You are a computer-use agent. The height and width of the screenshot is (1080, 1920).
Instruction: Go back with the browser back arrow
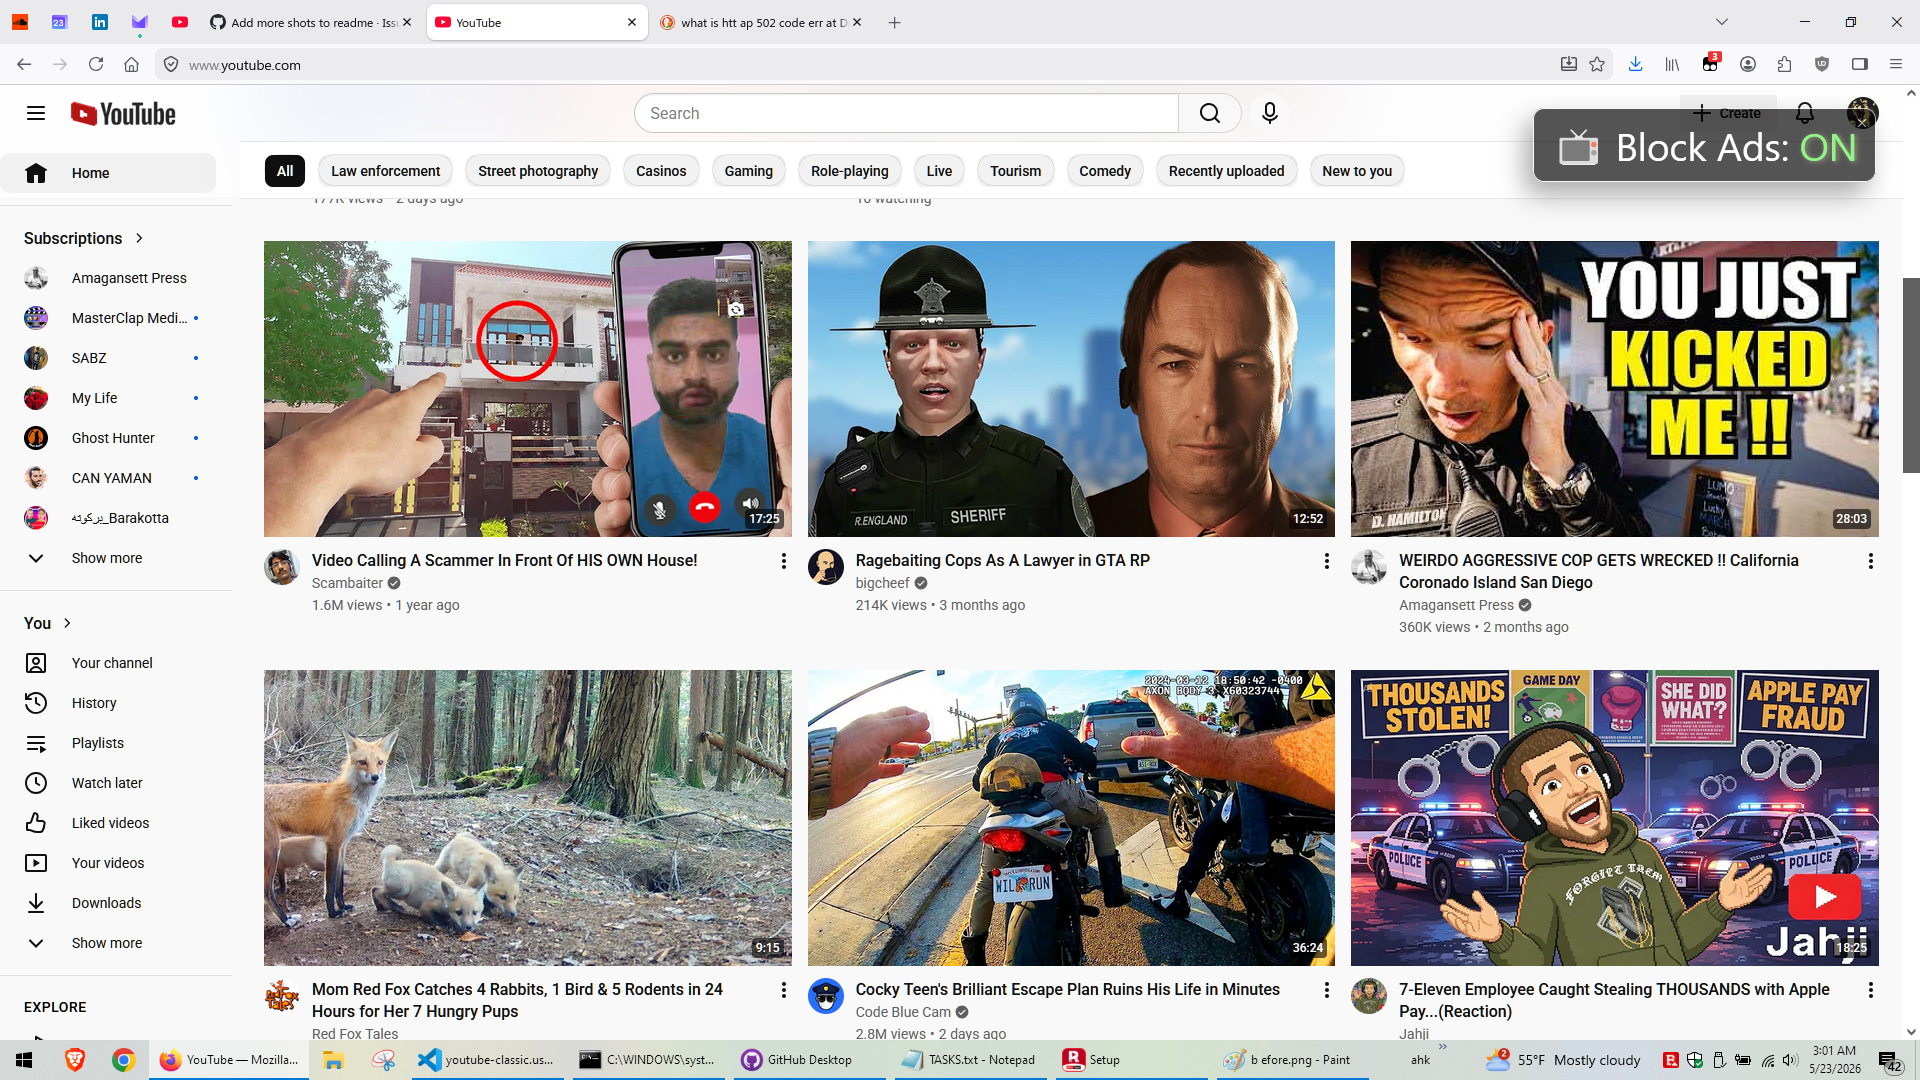24,65
